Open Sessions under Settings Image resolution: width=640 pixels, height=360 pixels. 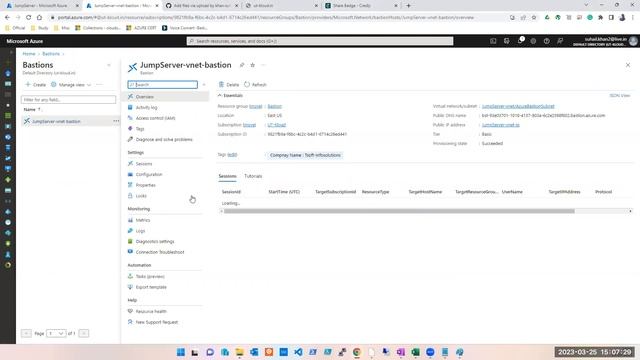click(144, 164)
